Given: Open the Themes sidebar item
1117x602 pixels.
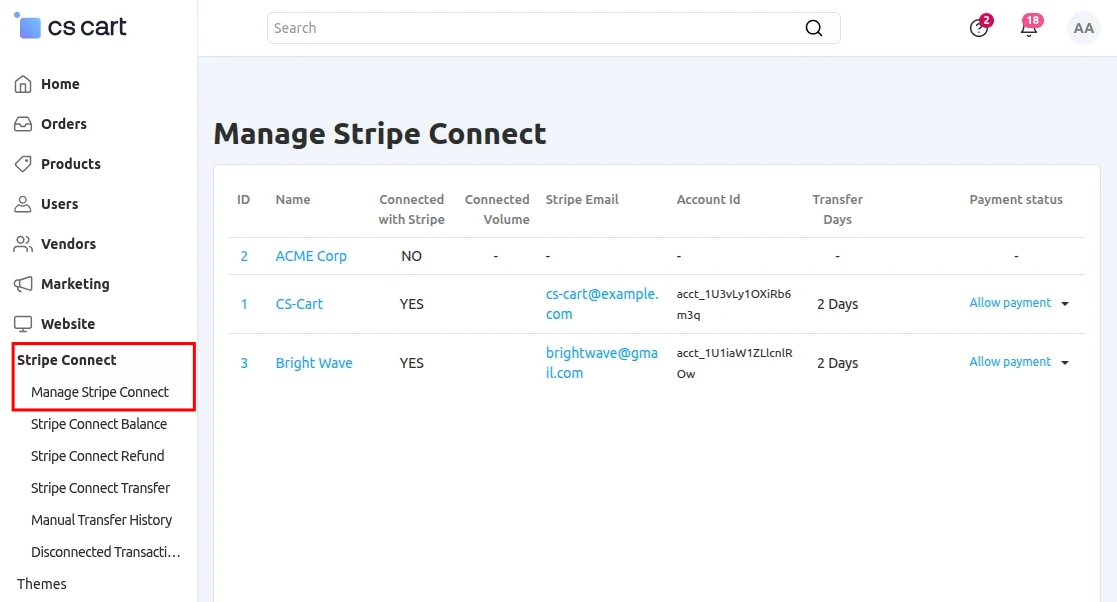Looking at the screenshot, I should point(41,584).
